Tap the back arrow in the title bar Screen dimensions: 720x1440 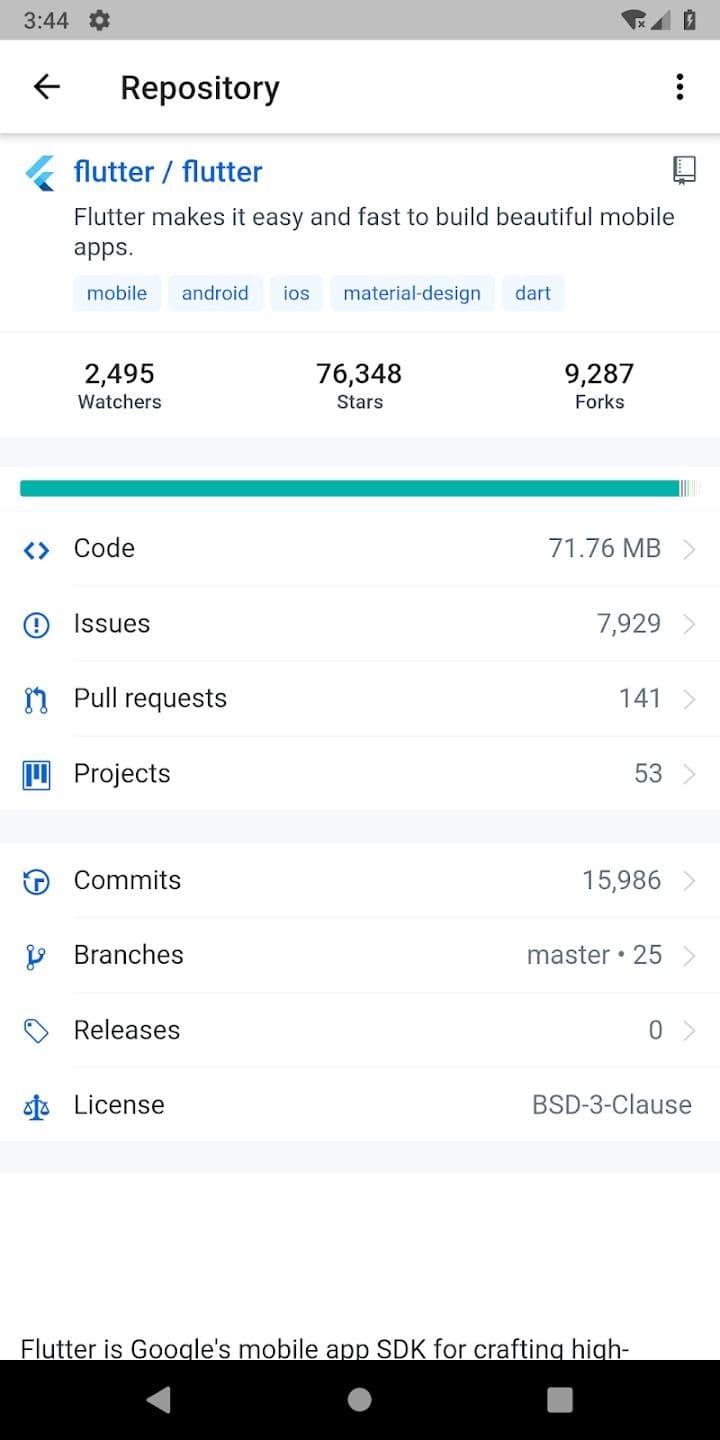(x=46, y=87)
